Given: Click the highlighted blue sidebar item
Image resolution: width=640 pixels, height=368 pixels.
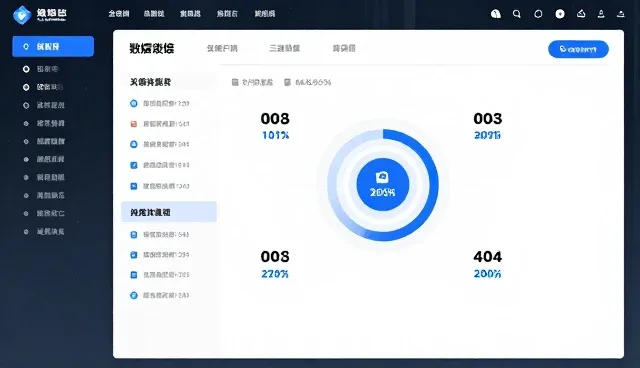Looking at the screenshot, I should click(x=53, y=47).
